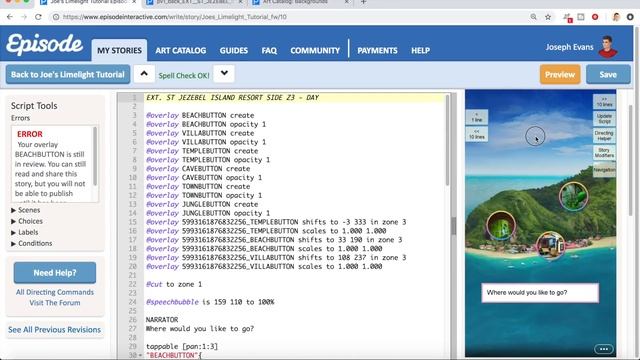Viewport: 640px width, 360px height.
Task: Tap the jungle overlay button in preview
Action: coord(573,196)
